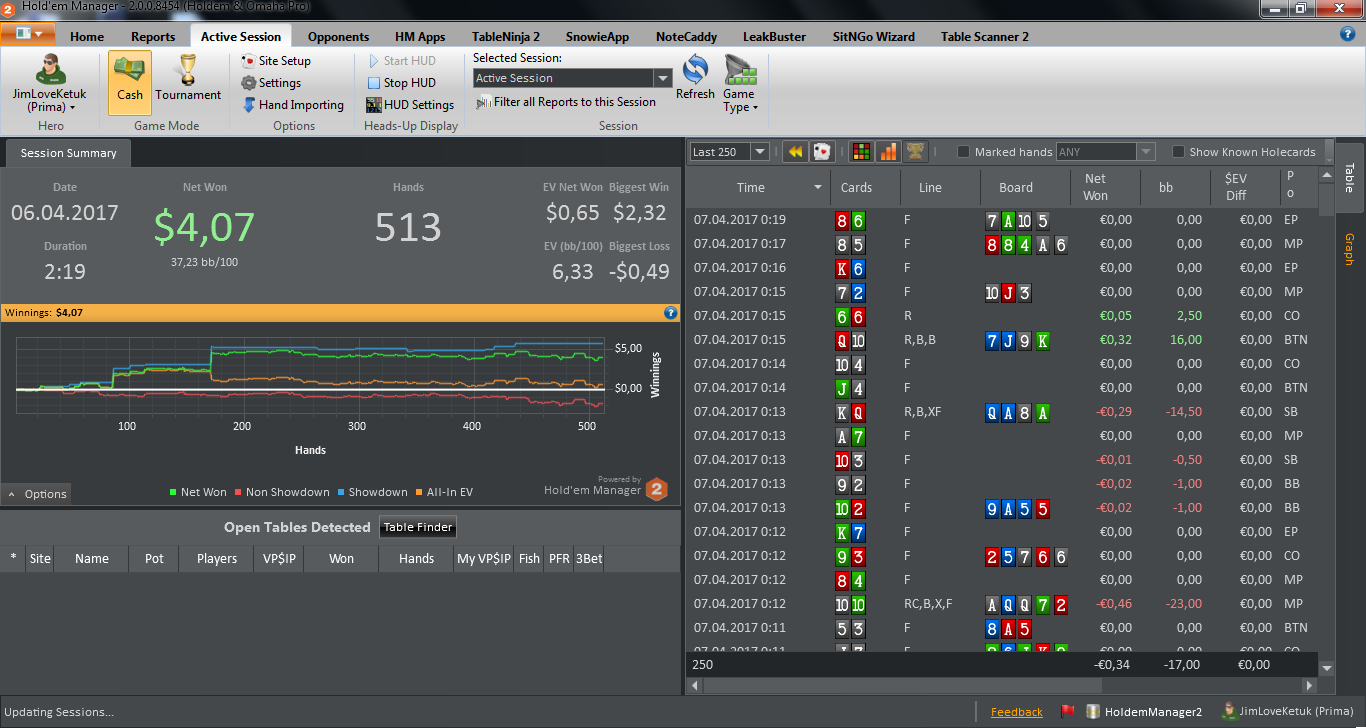Sort open tables by Players column

(217, 559)
